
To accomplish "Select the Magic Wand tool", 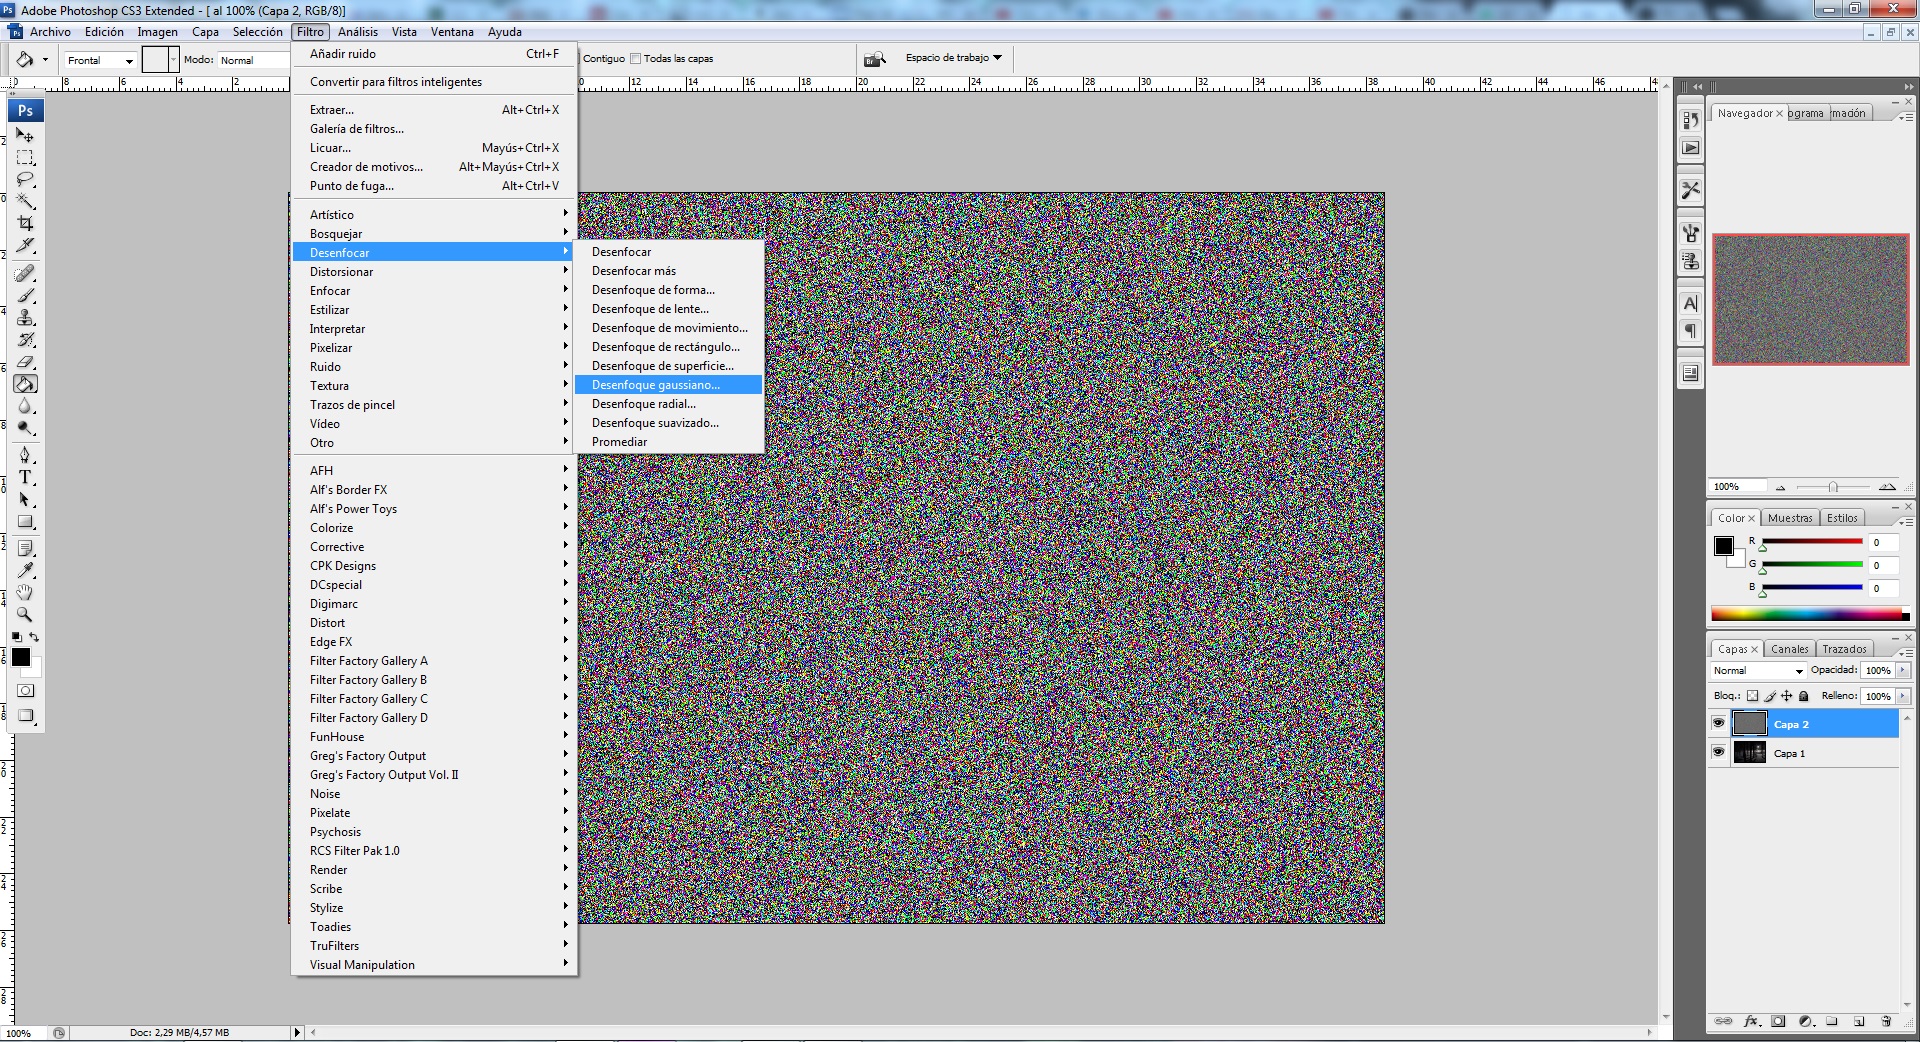I will [x=25, y=201].
